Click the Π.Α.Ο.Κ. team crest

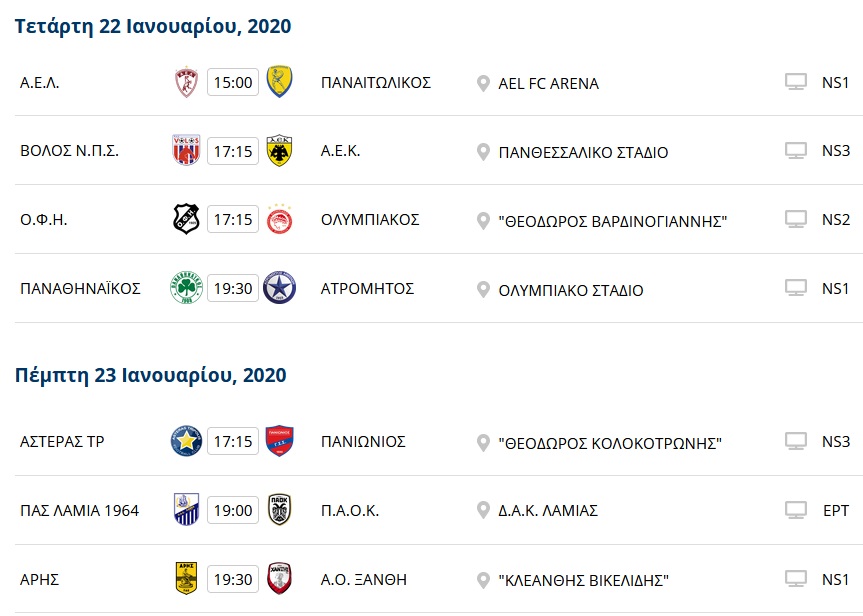point(279,510)
